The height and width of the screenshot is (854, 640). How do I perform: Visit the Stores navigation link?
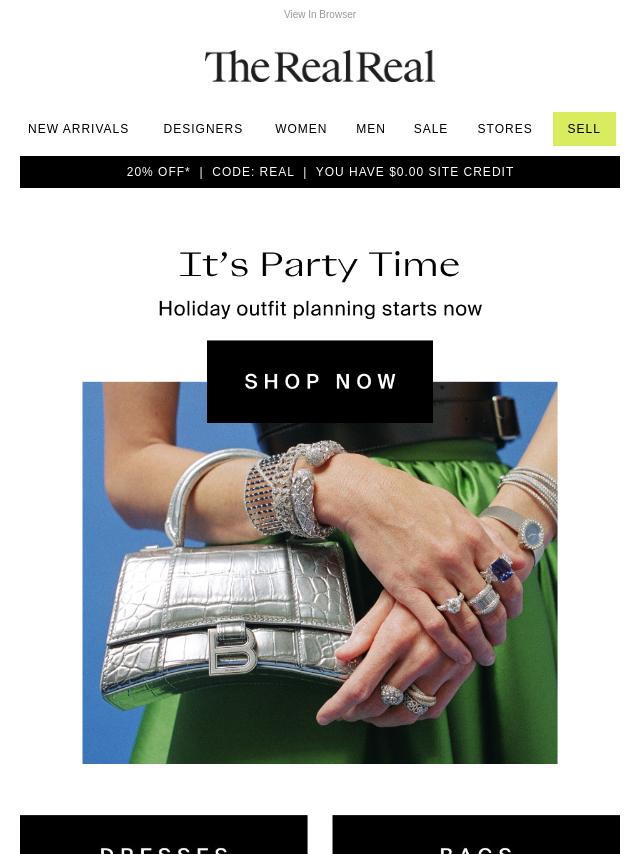pyautogui.click(x=504, y=129)
